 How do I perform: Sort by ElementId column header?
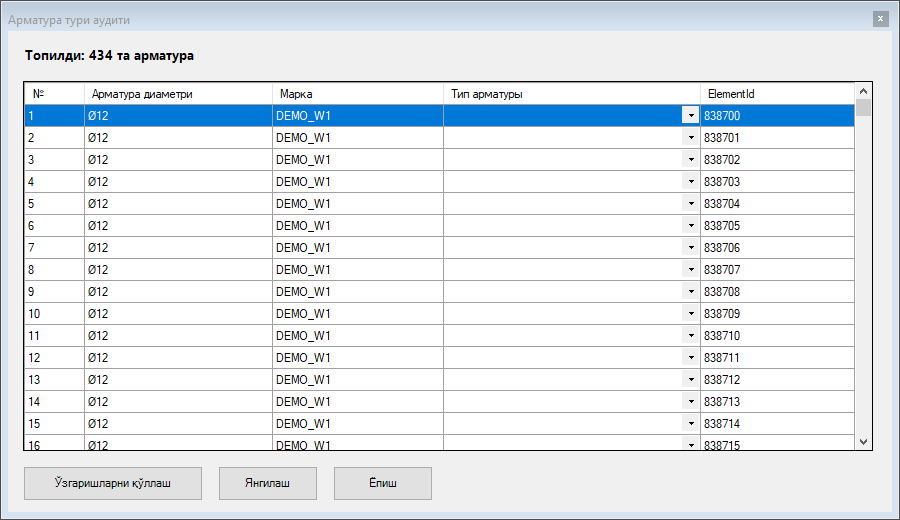click(777, 94)
